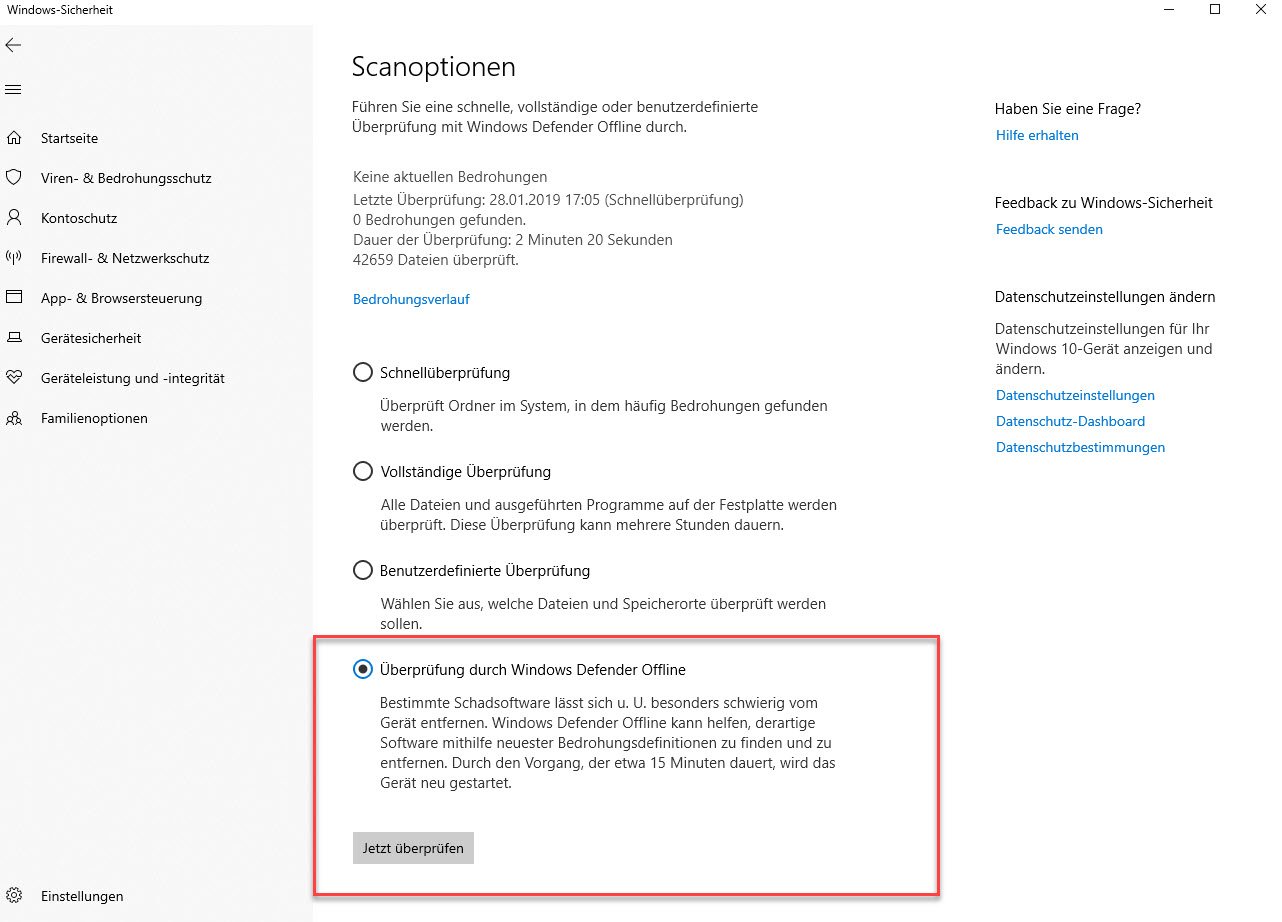Click the heart icon for Geräteleistung und -integrität
The height and width of the screenshot is (922, 1282).
(14, 378)
